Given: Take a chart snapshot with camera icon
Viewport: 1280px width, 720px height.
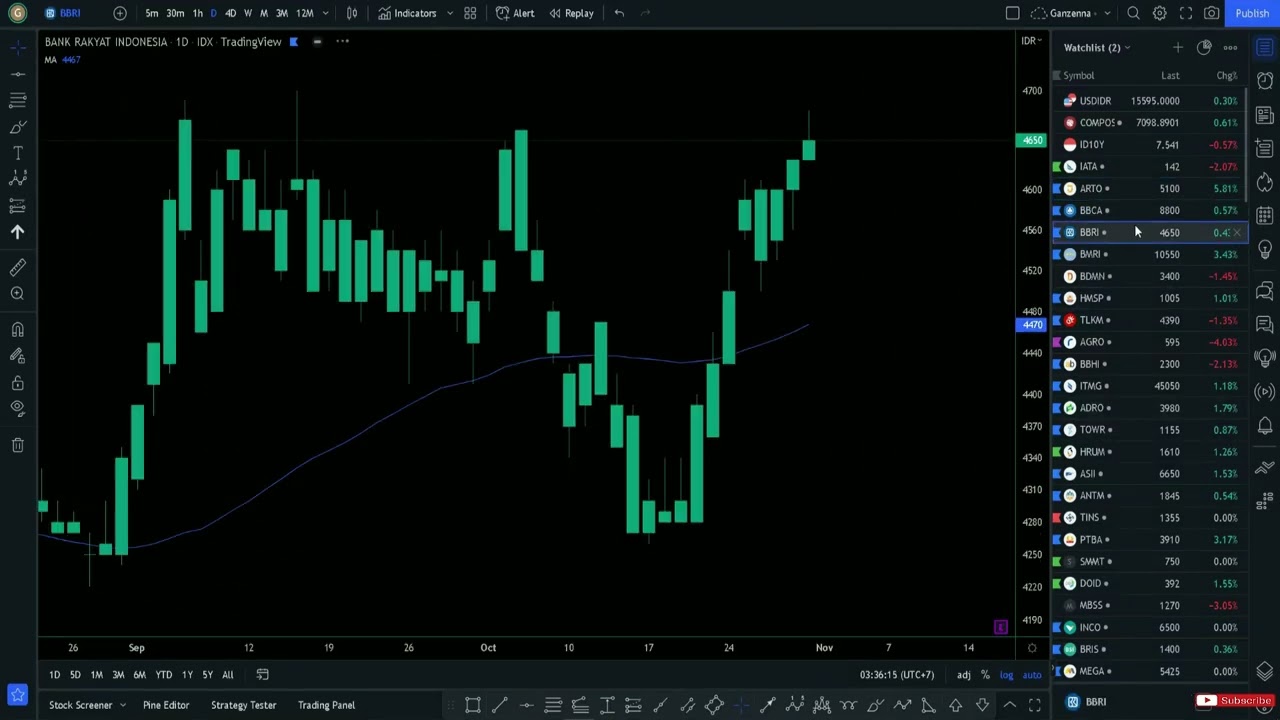Looking at the screenshot, I should [x=1212, y=13].
